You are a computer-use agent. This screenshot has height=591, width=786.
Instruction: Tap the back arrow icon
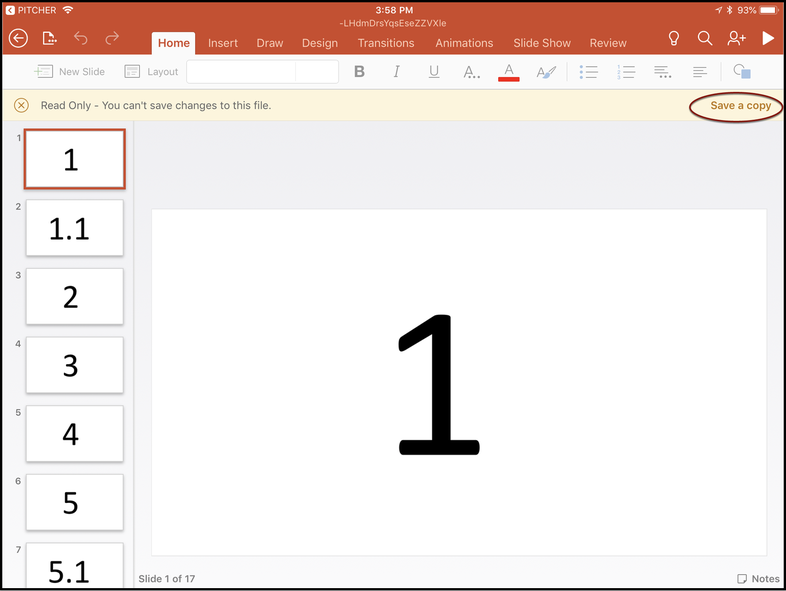[x=18, y=39]
